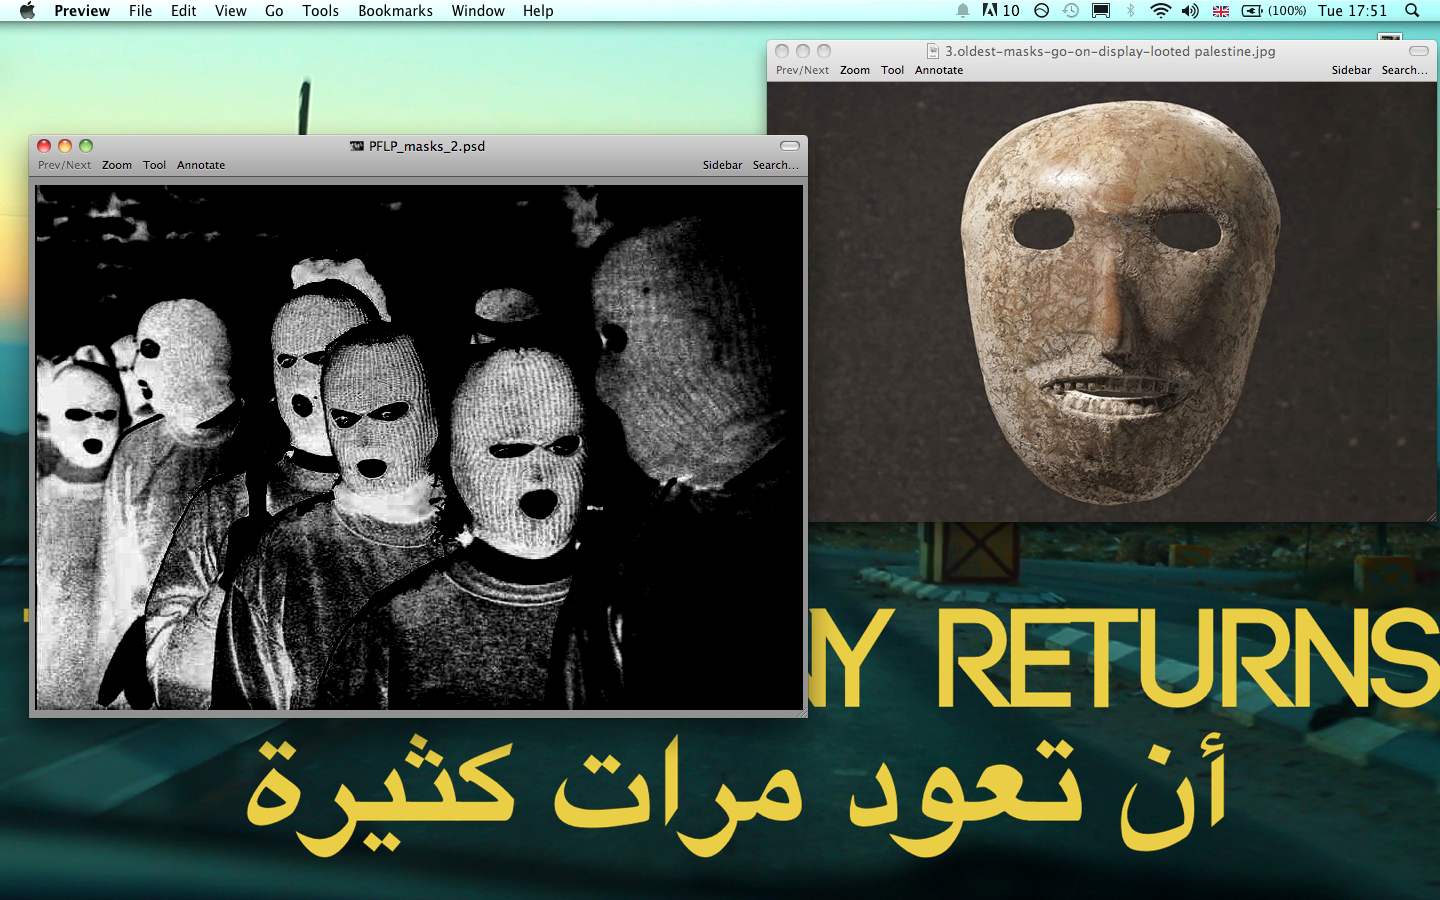The image size is (1440, 900).
Task: Click the JPG document icon in title bar
Action: tap(933, 51)
